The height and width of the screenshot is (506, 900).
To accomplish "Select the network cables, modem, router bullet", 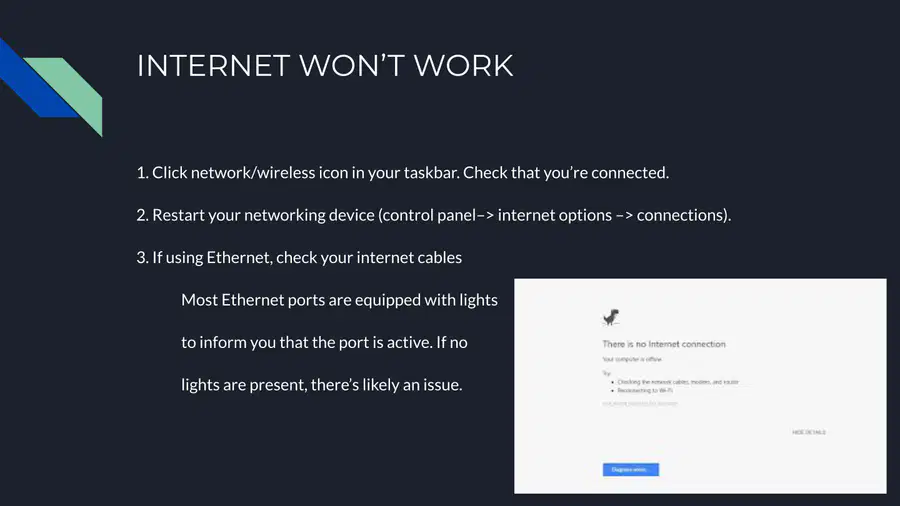I will (678, 382).
